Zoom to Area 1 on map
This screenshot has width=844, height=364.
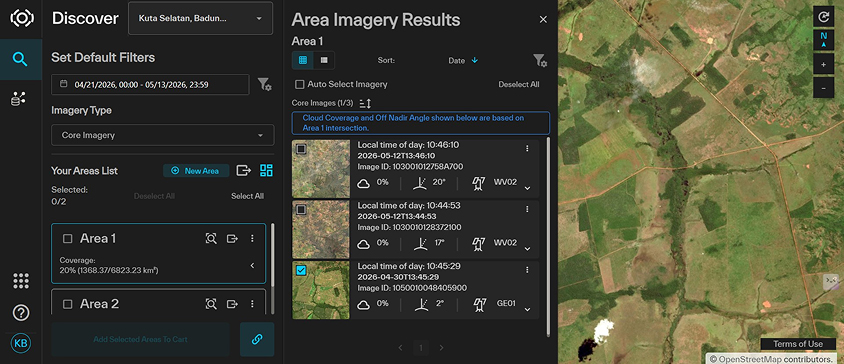point(211,239)
